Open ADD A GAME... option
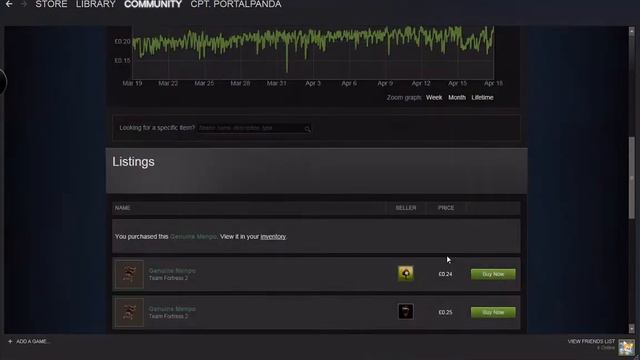 [x=33, y=341]
